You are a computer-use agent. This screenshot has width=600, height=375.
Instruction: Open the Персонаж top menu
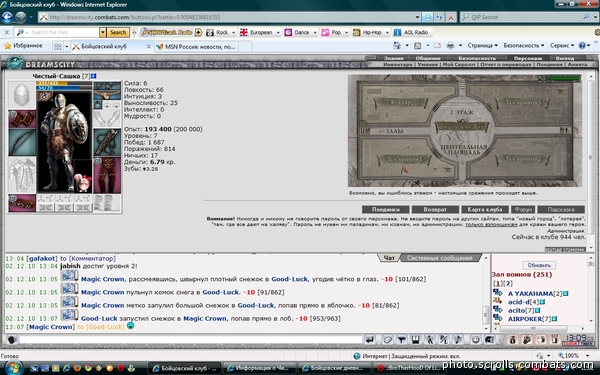pos(528,58)
